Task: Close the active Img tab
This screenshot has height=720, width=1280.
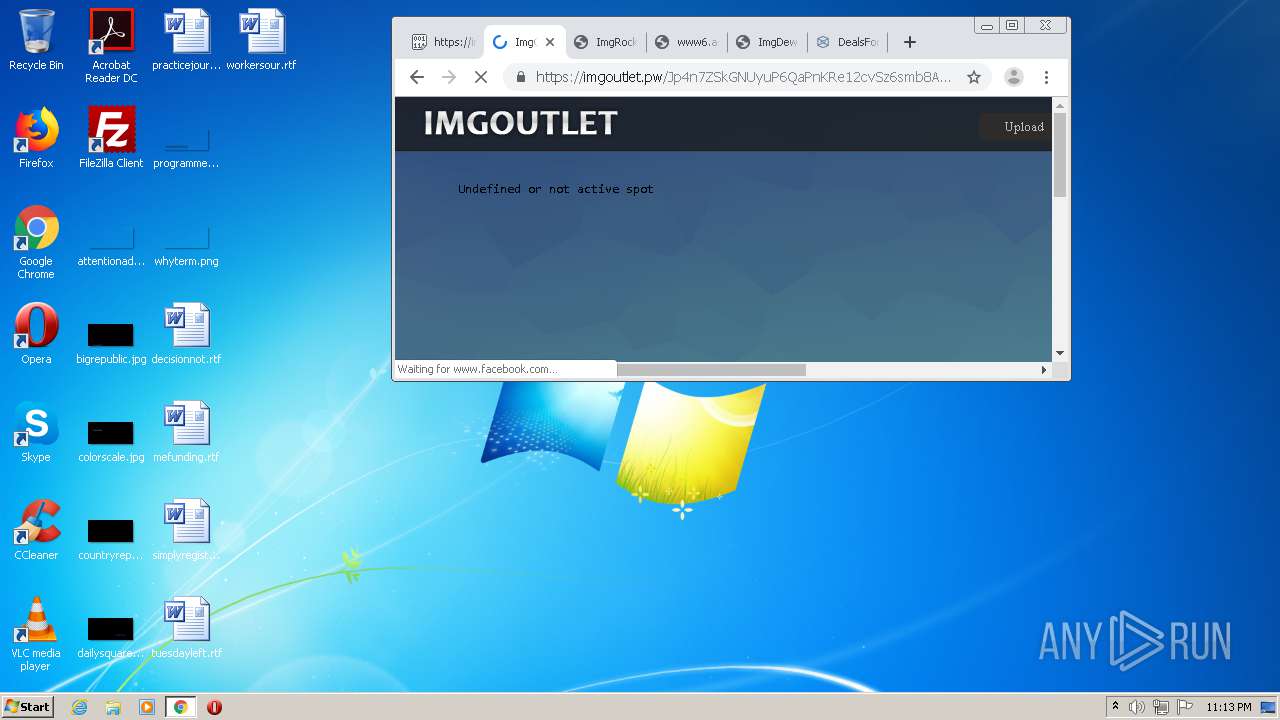Action: pyautogui.click(x=549, y=42)
